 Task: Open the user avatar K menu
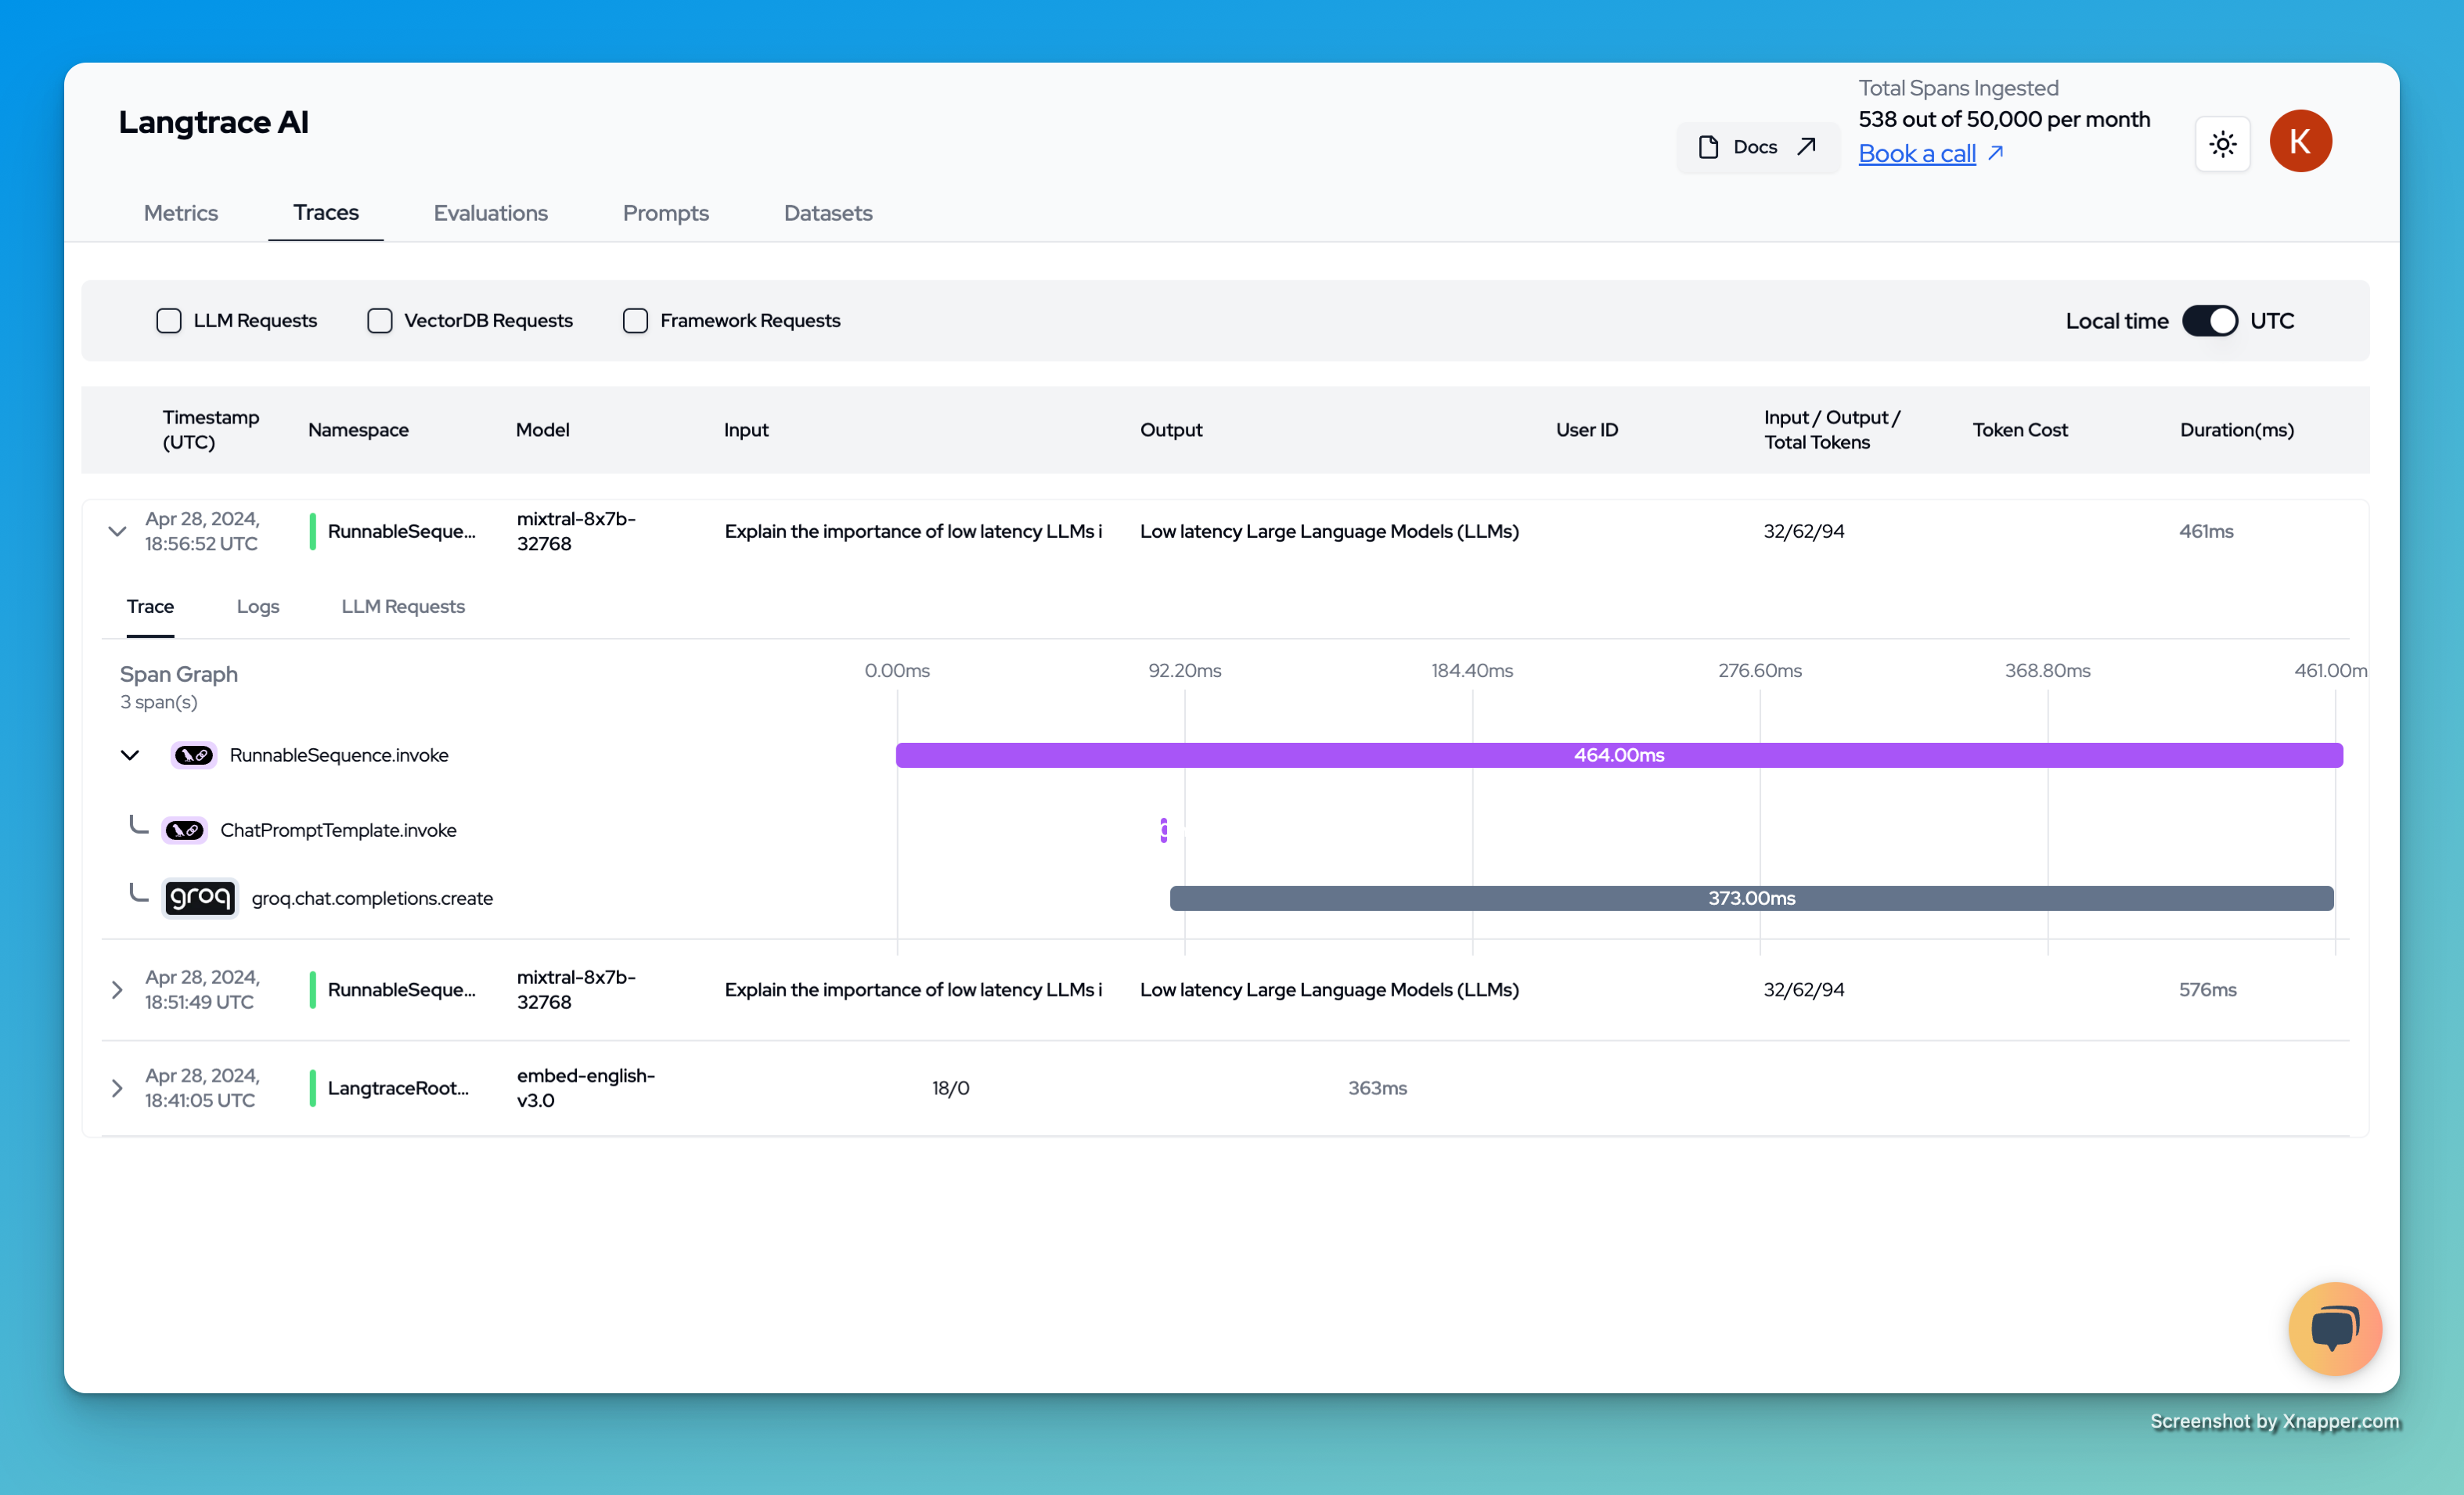tap(2300, 141)
